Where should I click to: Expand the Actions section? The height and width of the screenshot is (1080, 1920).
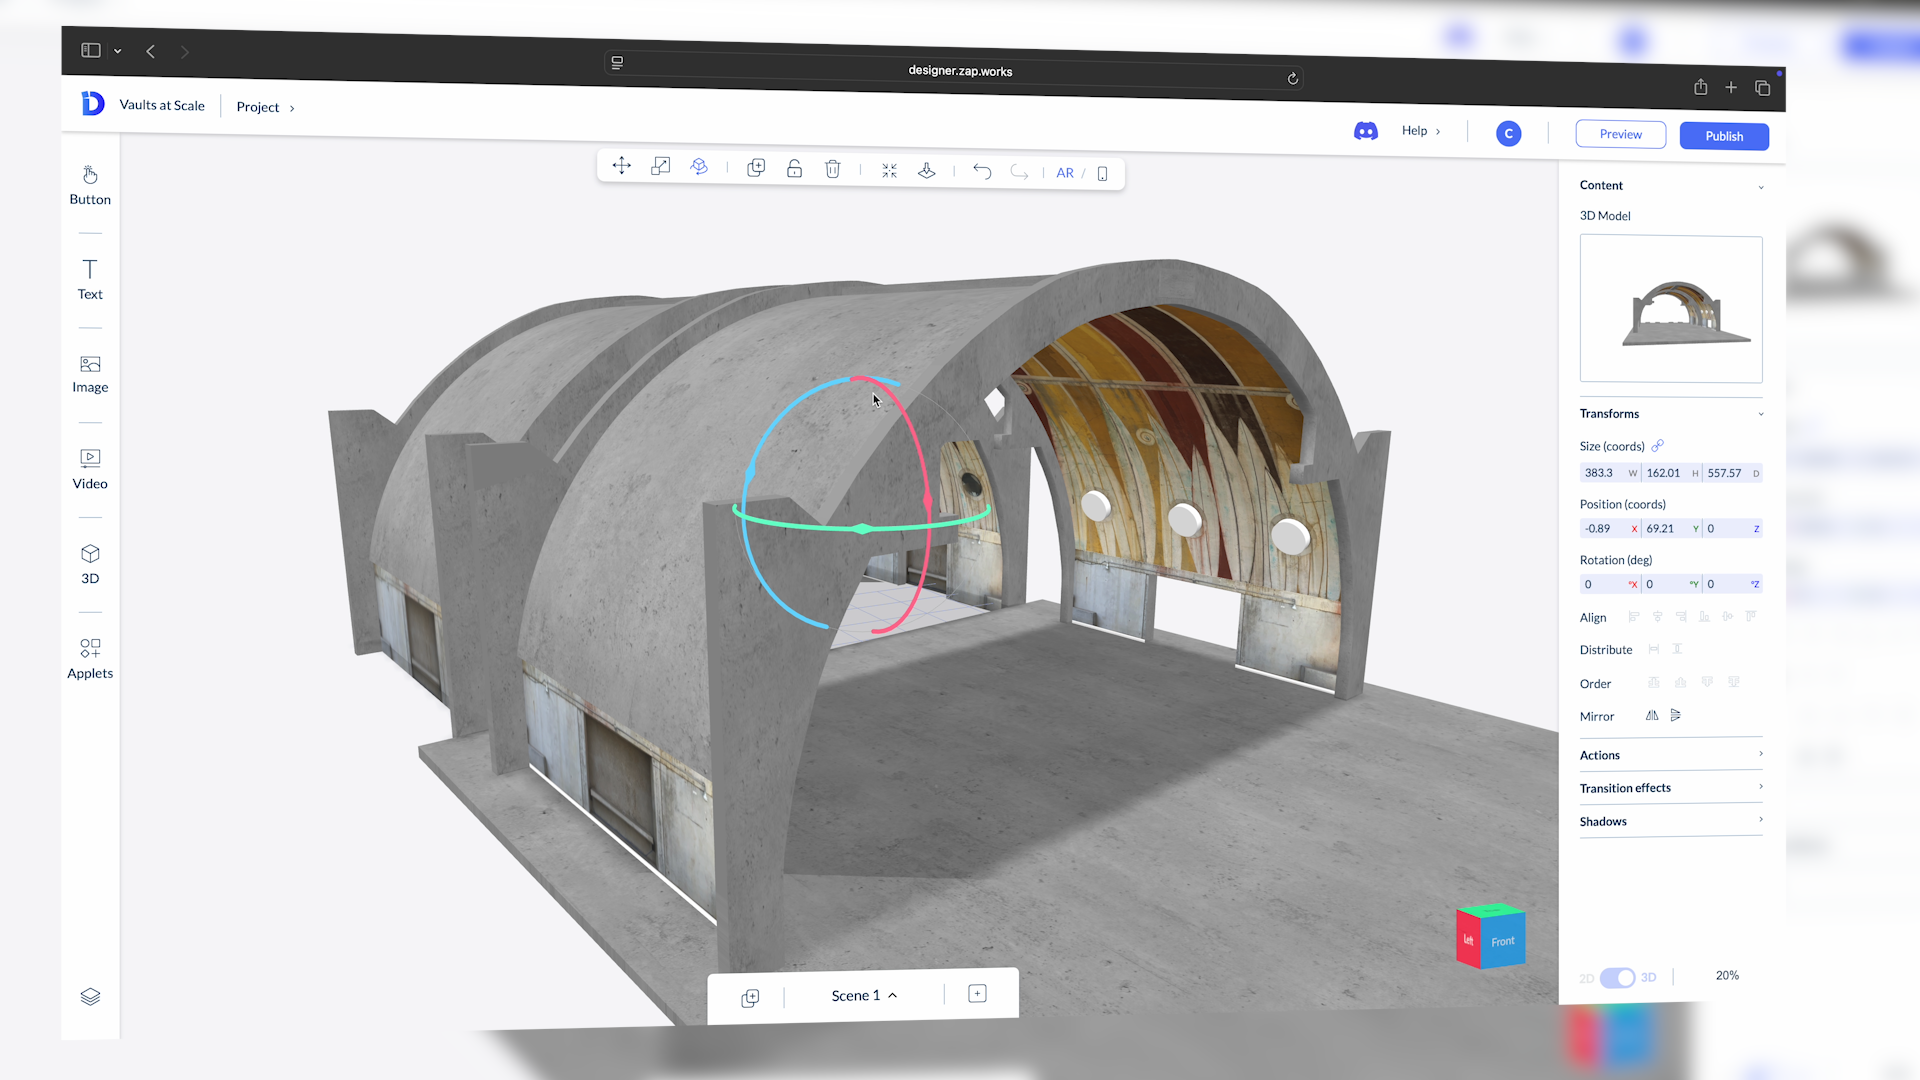tap(1670, 755)
